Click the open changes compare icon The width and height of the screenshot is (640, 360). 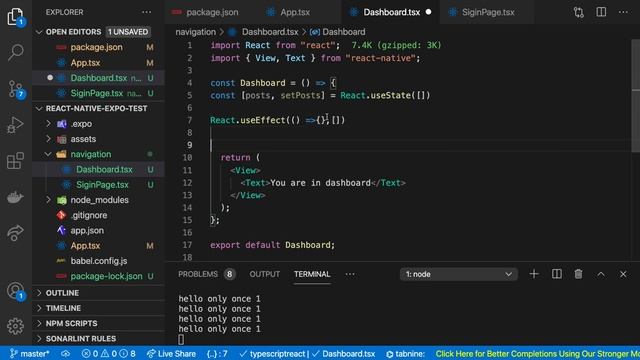[578, 12]
